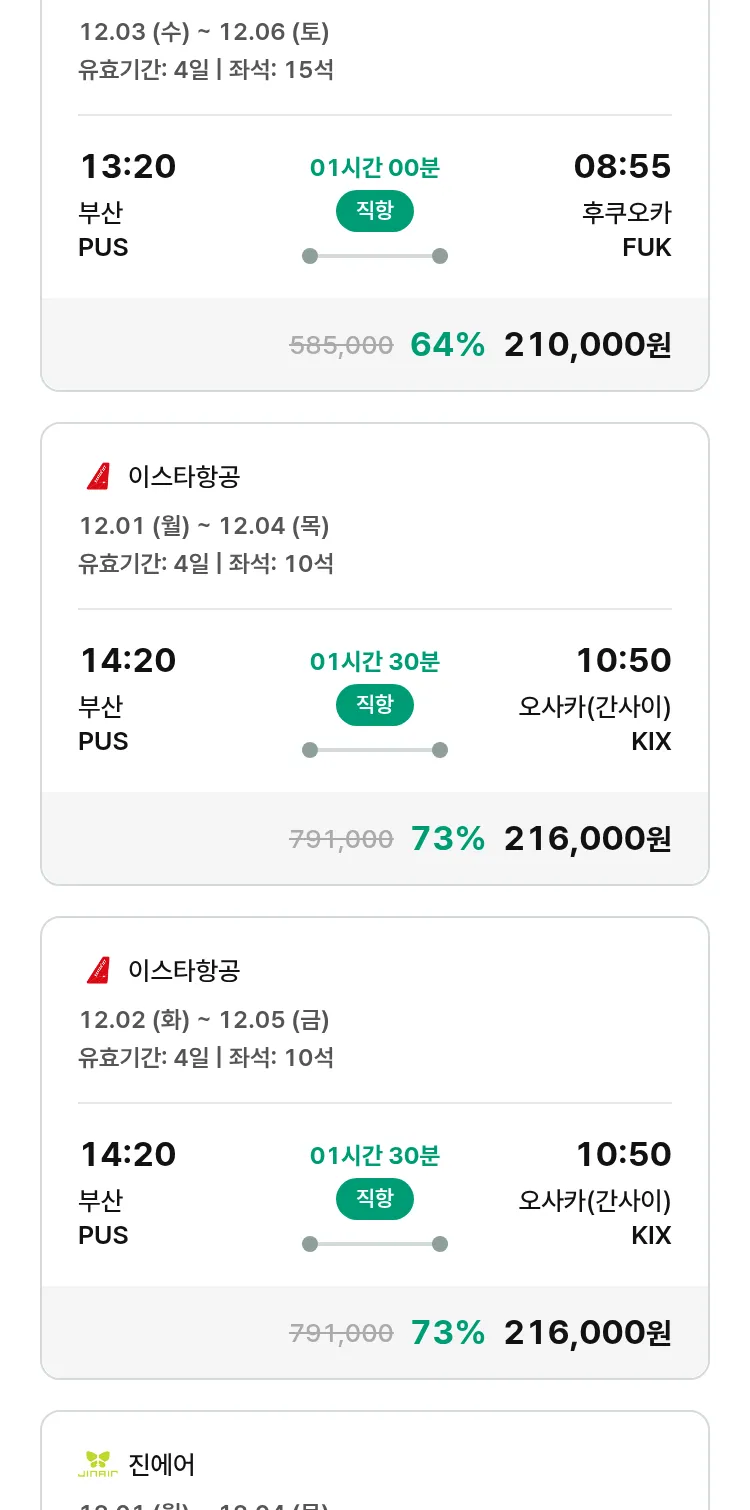Tap the 직항 badge on the Fukuoka flight
Viewport: 750px width, 1510px height.
375,211
